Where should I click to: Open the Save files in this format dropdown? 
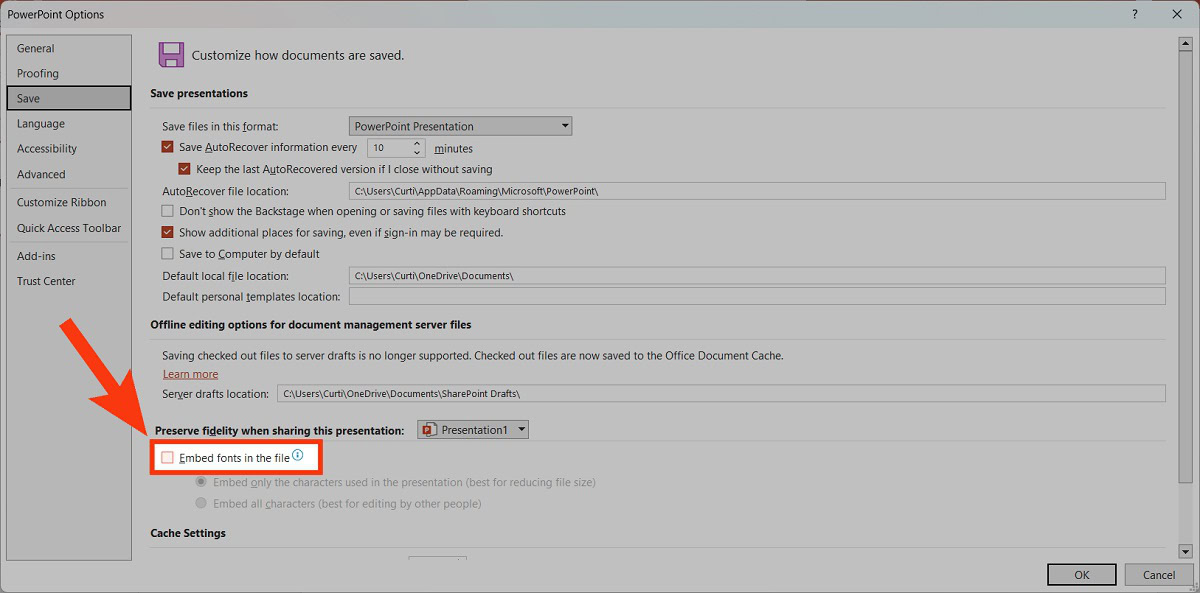(x=460, y=126)
